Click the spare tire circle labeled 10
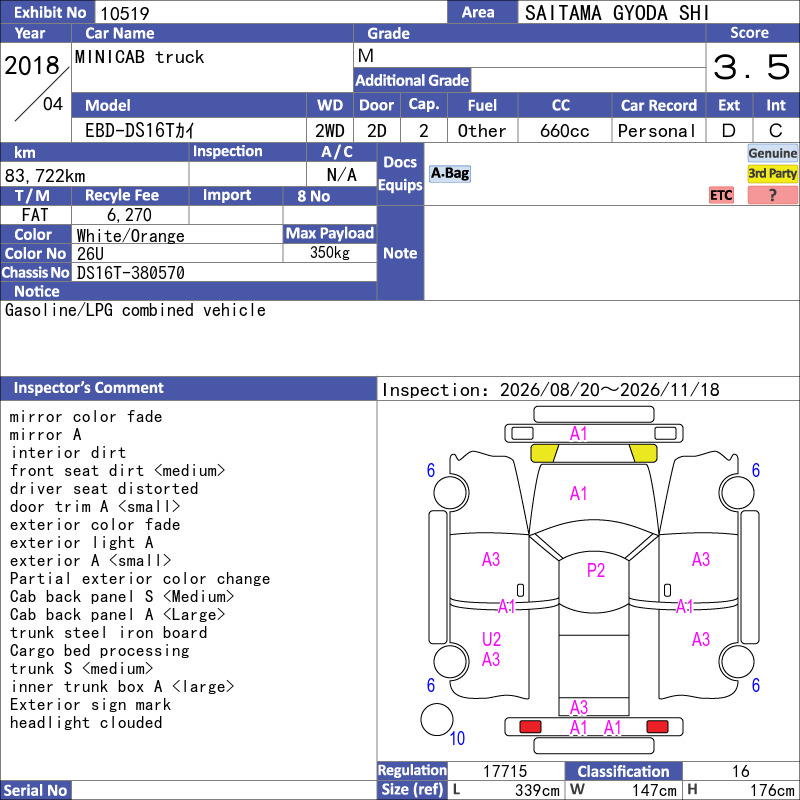The height and width of the screenshot is (800, 800). click(x=437, y=719)
